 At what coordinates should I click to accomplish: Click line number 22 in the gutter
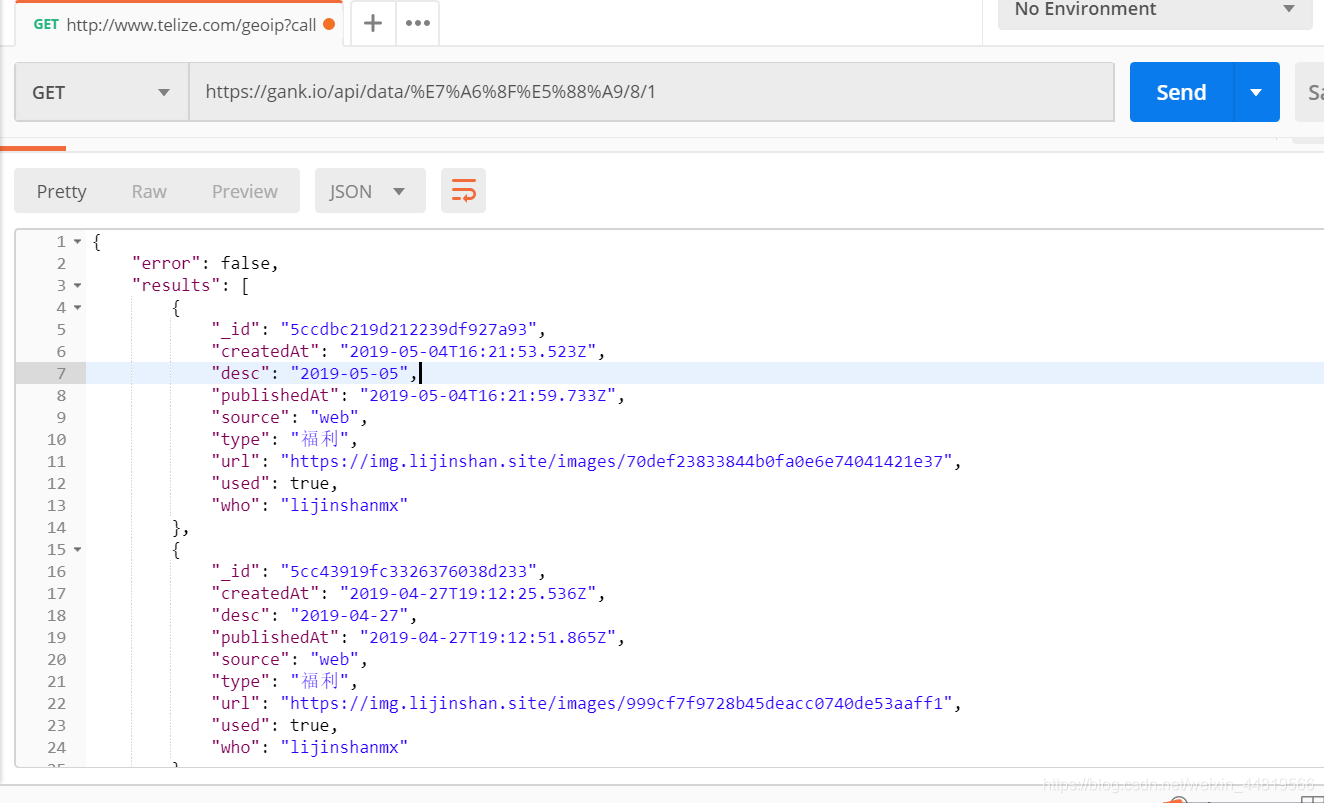tap(56, 703)
